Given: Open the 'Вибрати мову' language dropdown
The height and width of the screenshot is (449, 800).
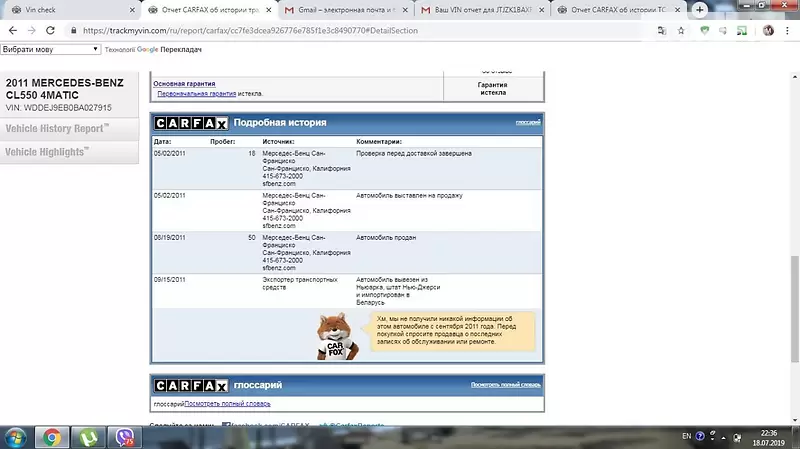Looking at the screenshot, I should (50, 49).
